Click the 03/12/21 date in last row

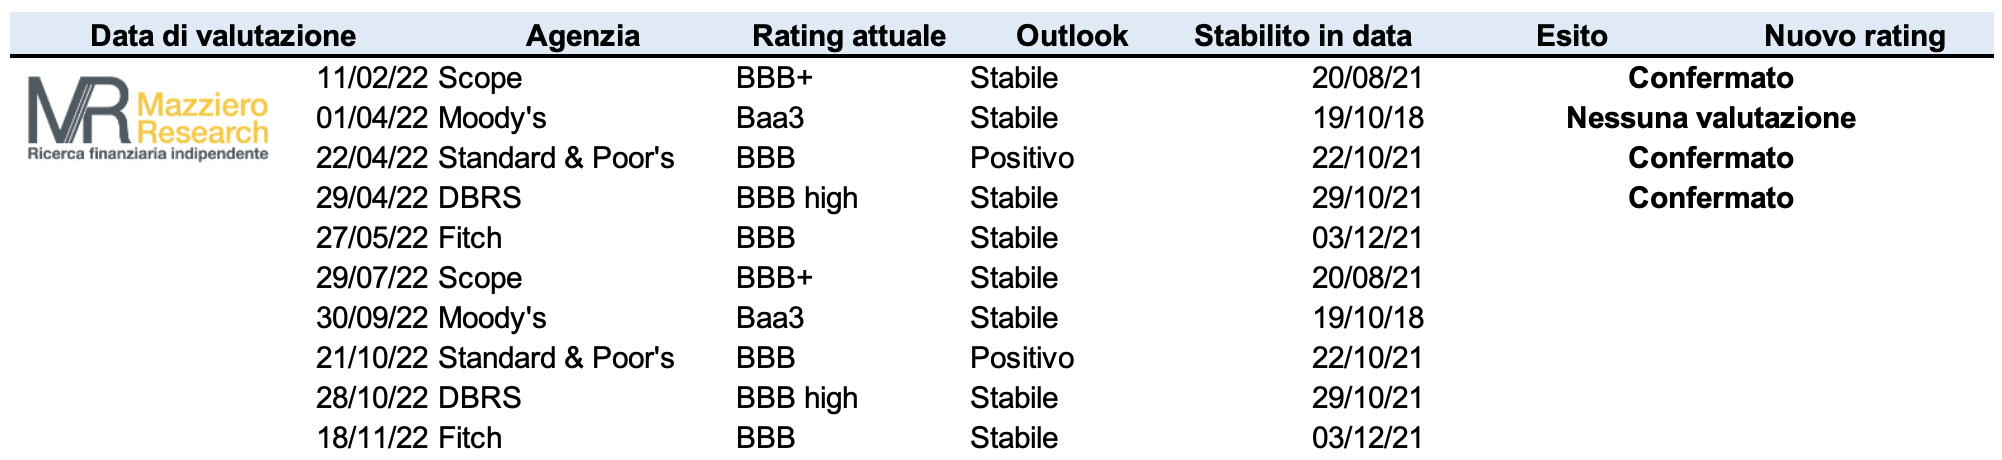coord(1367,438)
